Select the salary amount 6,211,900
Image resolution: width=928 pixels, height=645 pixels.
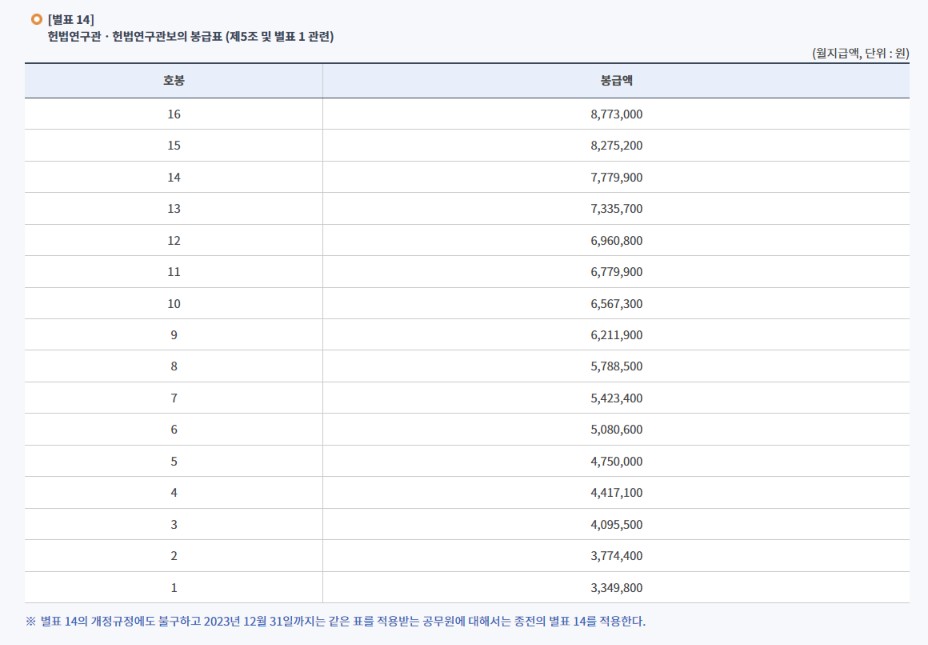(x=623, y=334)
